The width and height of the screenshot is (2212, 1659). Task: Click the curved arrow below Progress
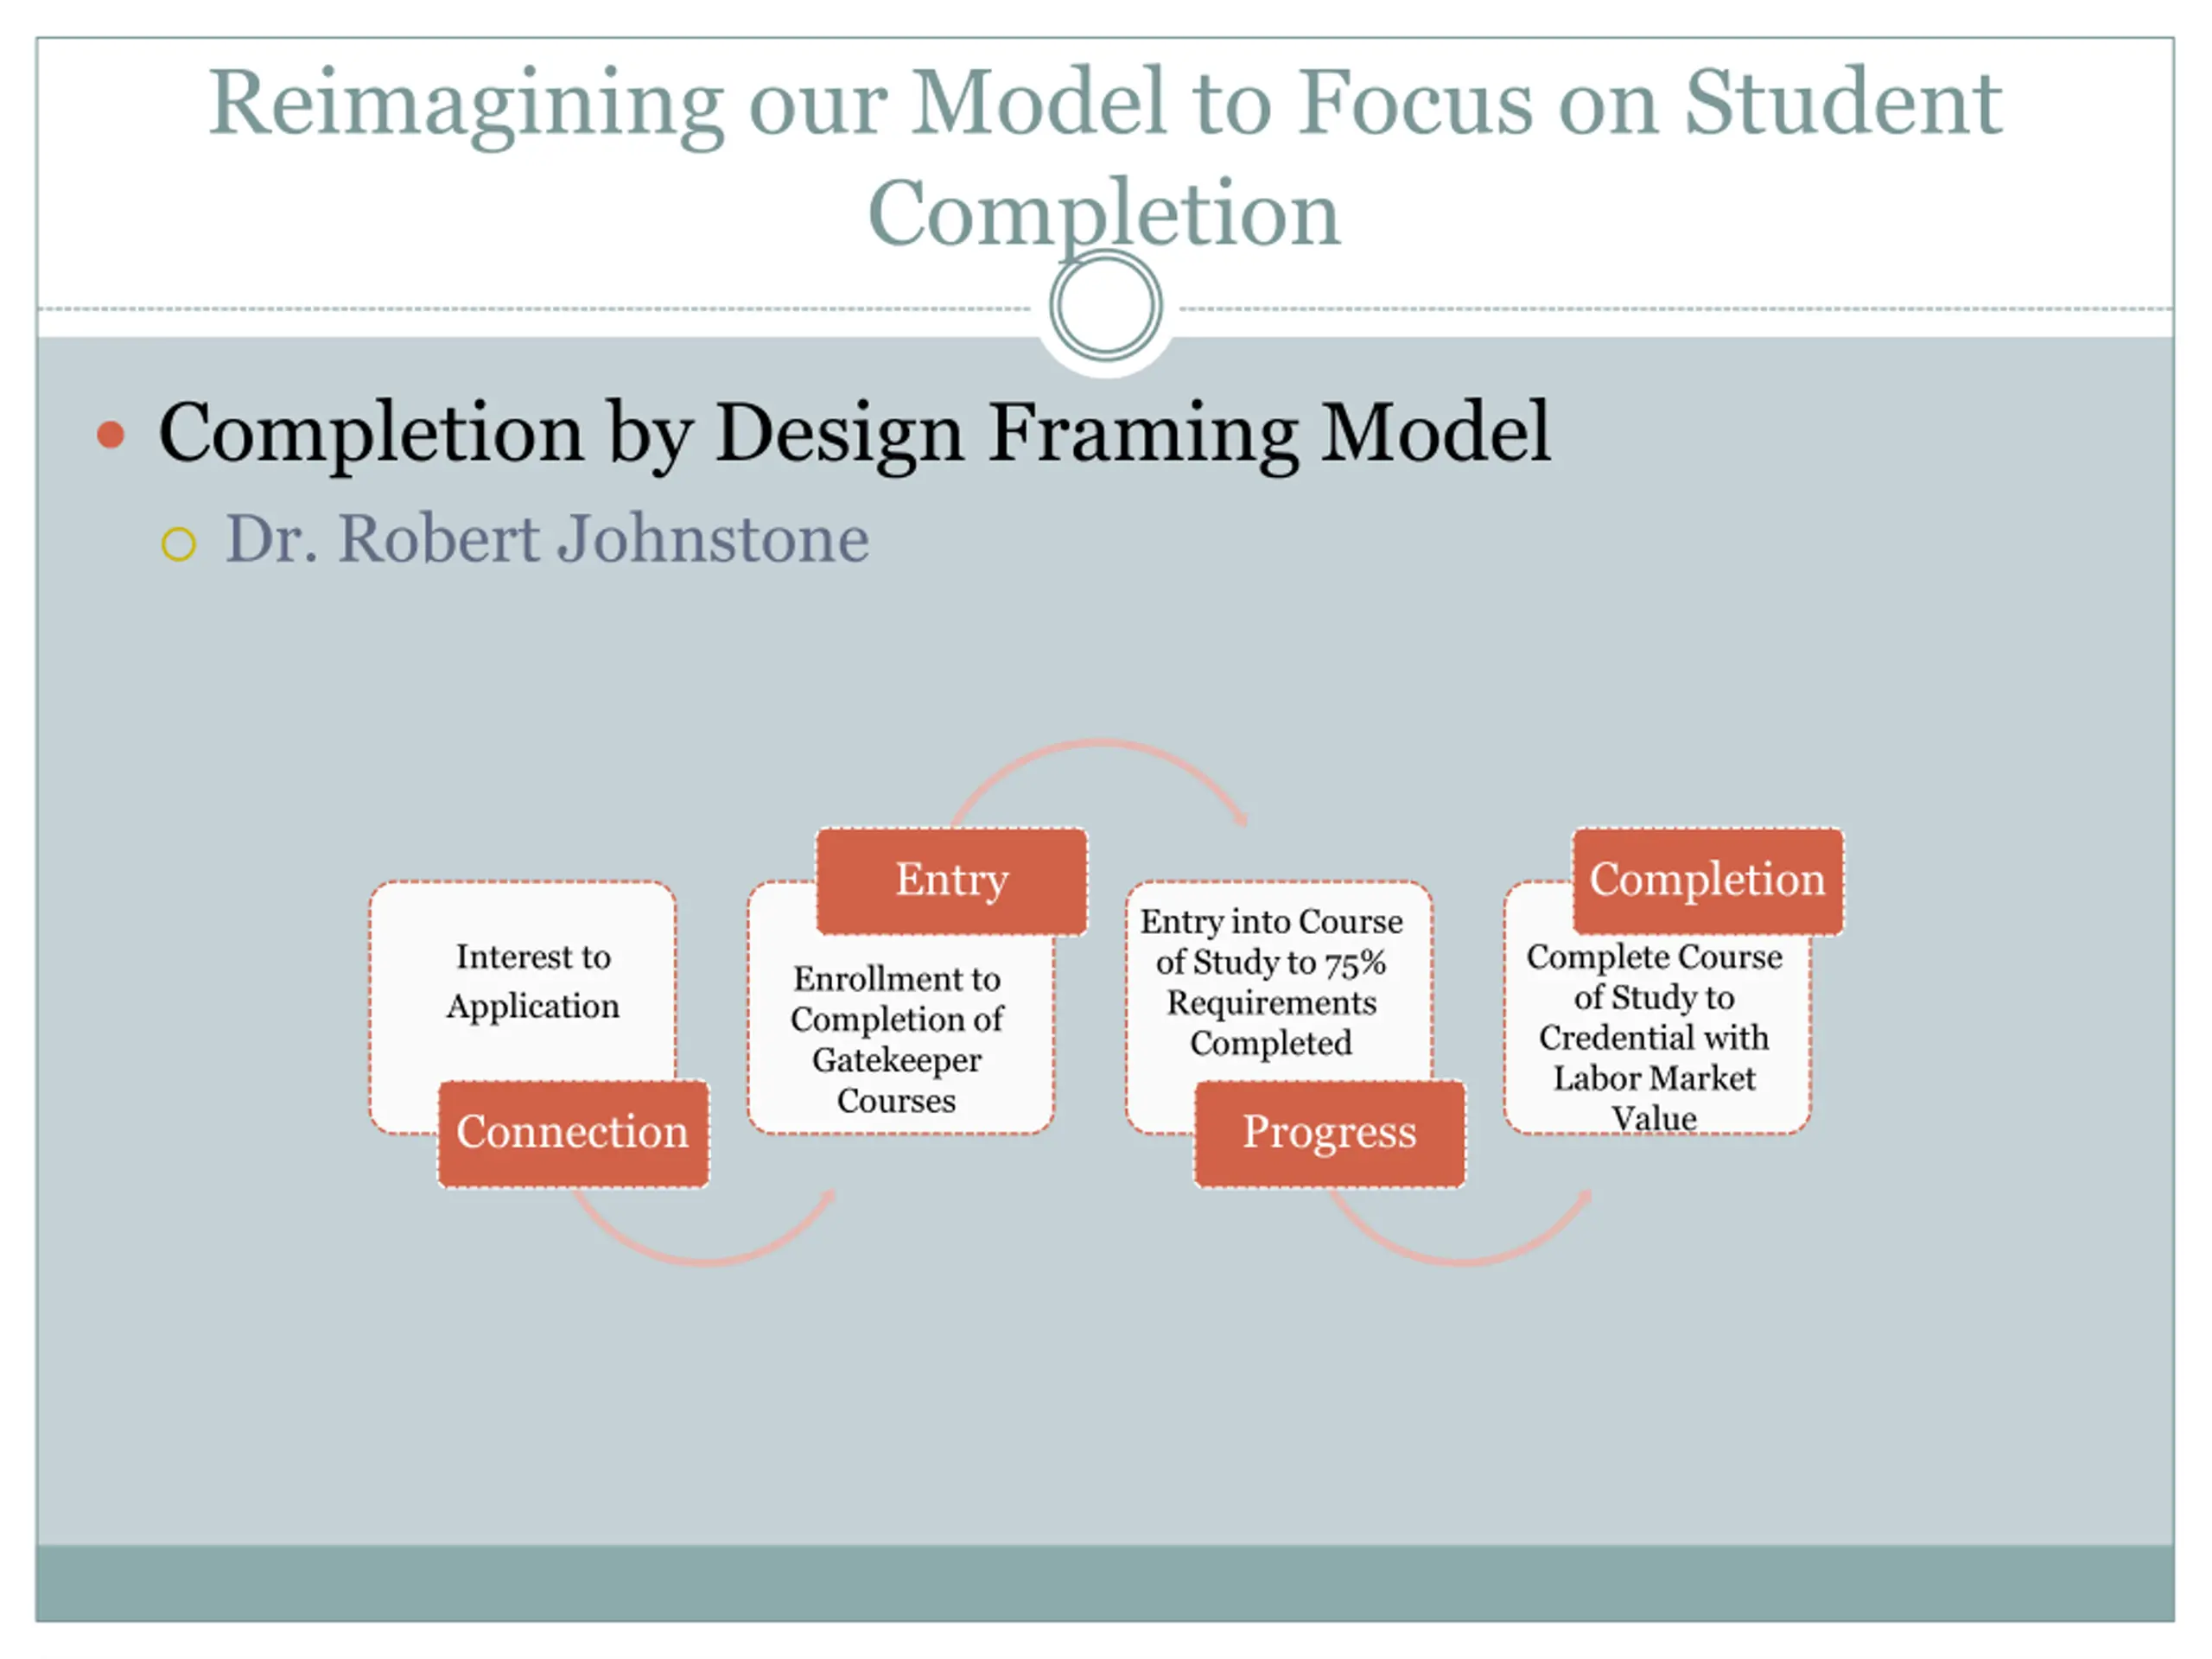coord(1460,1229)
